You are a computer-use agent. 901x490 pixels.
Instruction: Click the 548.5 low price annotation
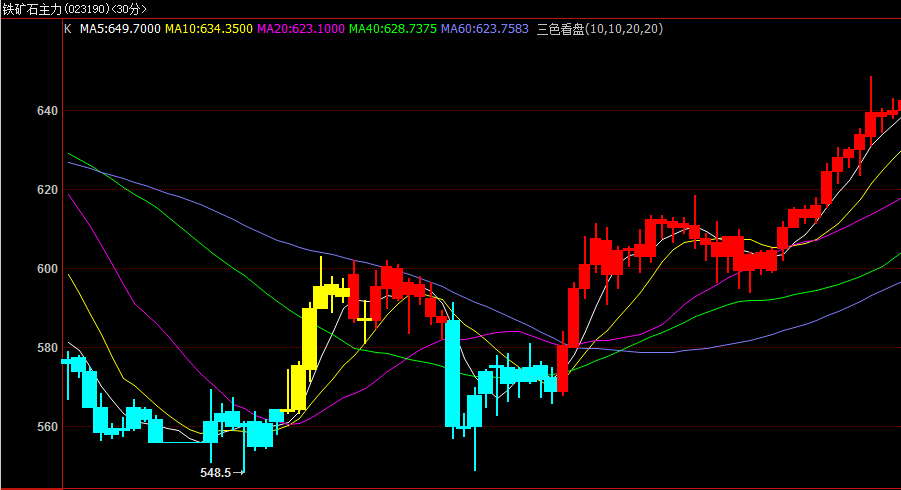click(x=222, y=473)
